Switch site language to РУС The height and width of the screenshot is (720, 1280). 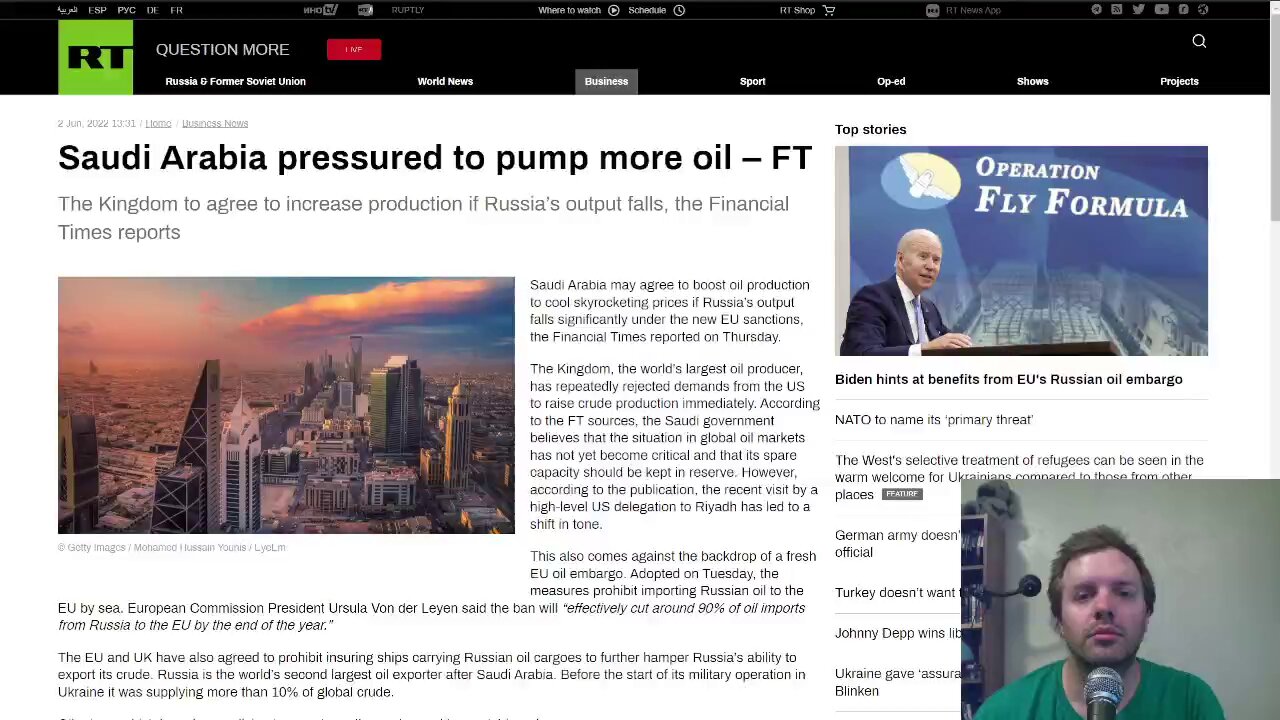[126, 10]
